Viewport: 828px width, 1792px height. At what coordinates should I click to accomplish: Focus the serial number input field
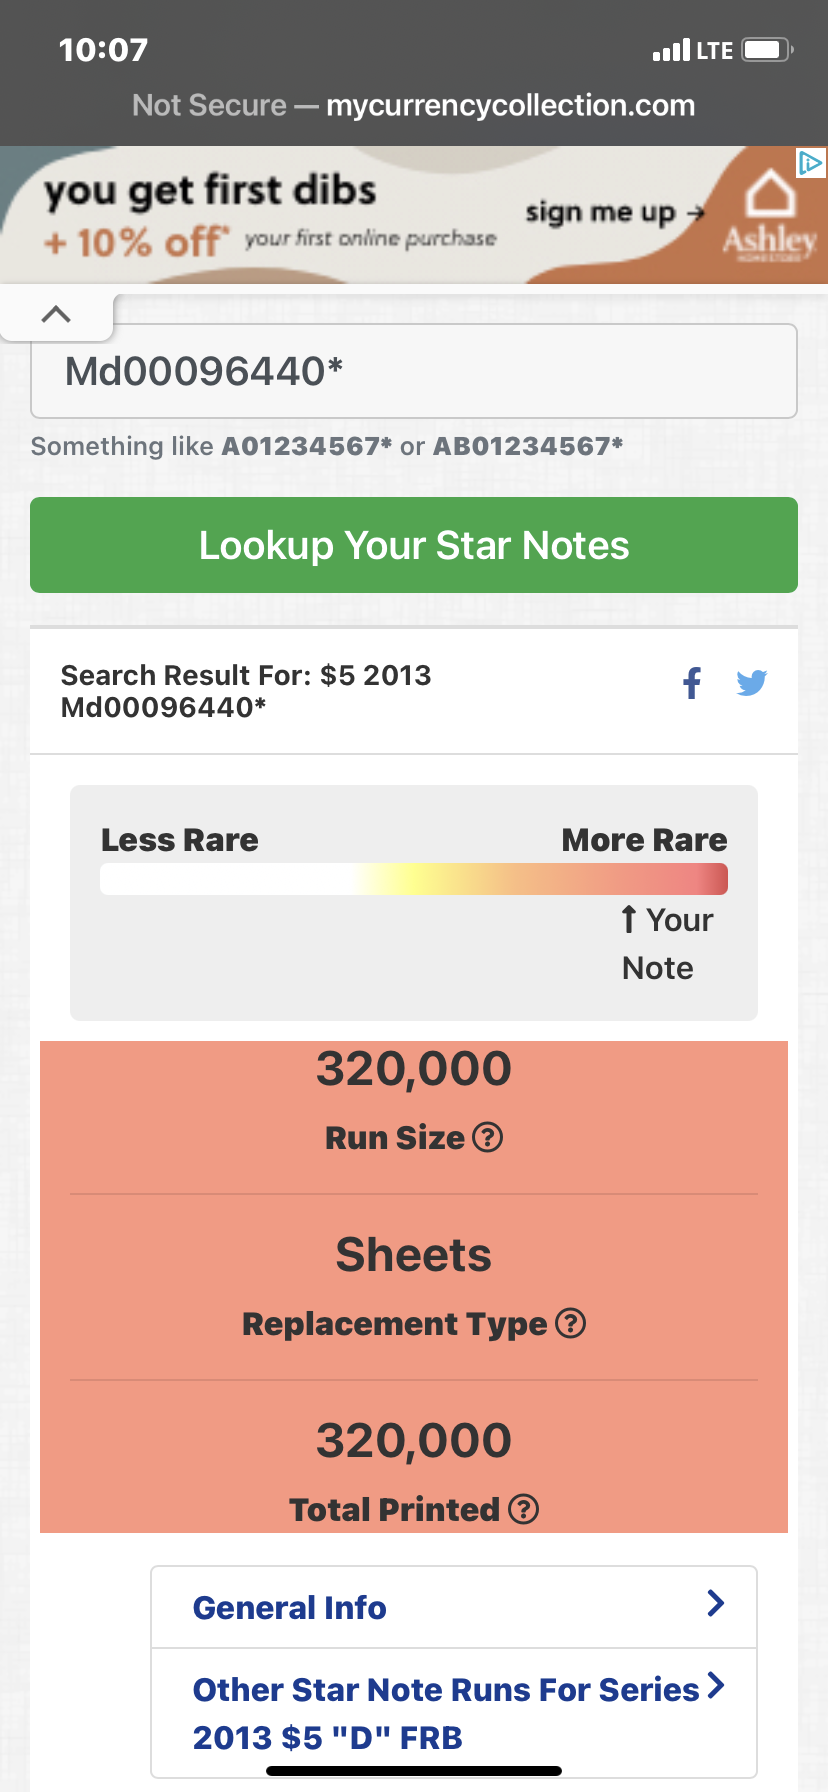(414, 371)
